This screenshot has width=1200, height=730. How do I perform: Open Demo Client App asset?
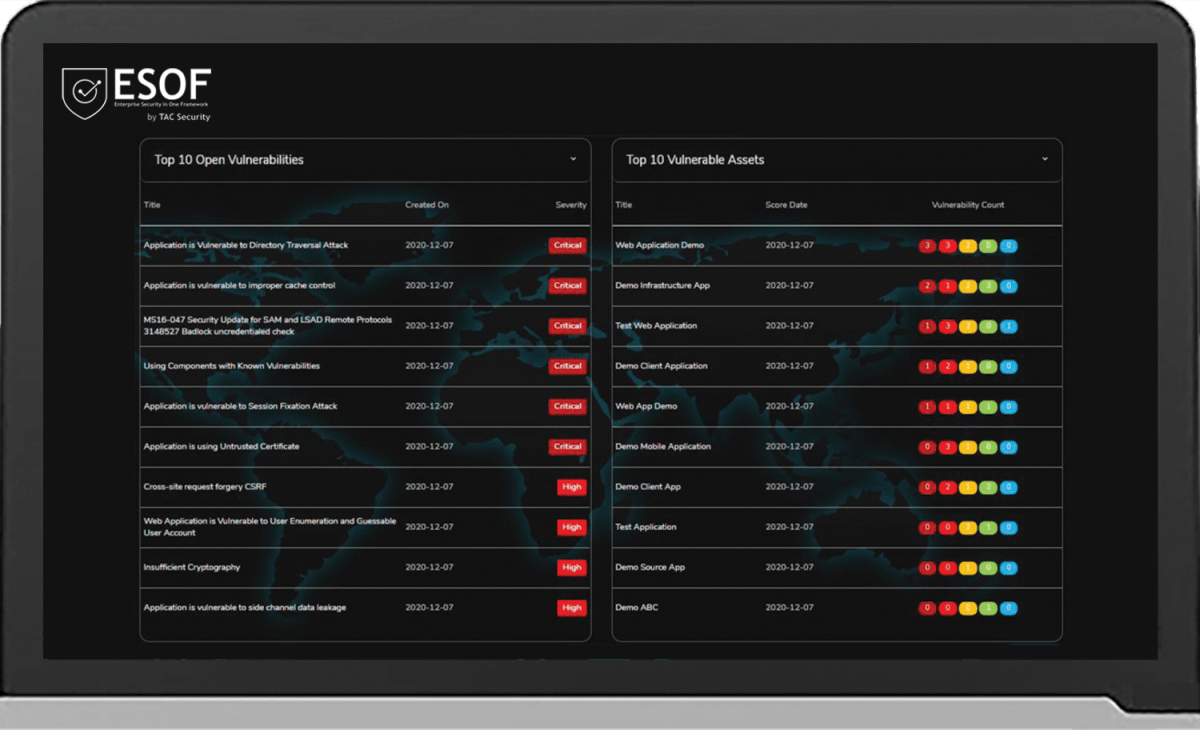(x=648, y=487)
